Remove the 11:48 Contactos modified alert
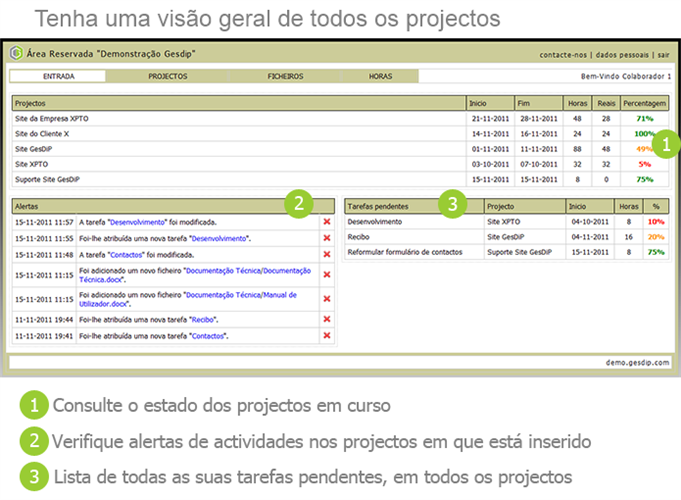The height and width of the screenshot is (500, 681). [327, 255]
